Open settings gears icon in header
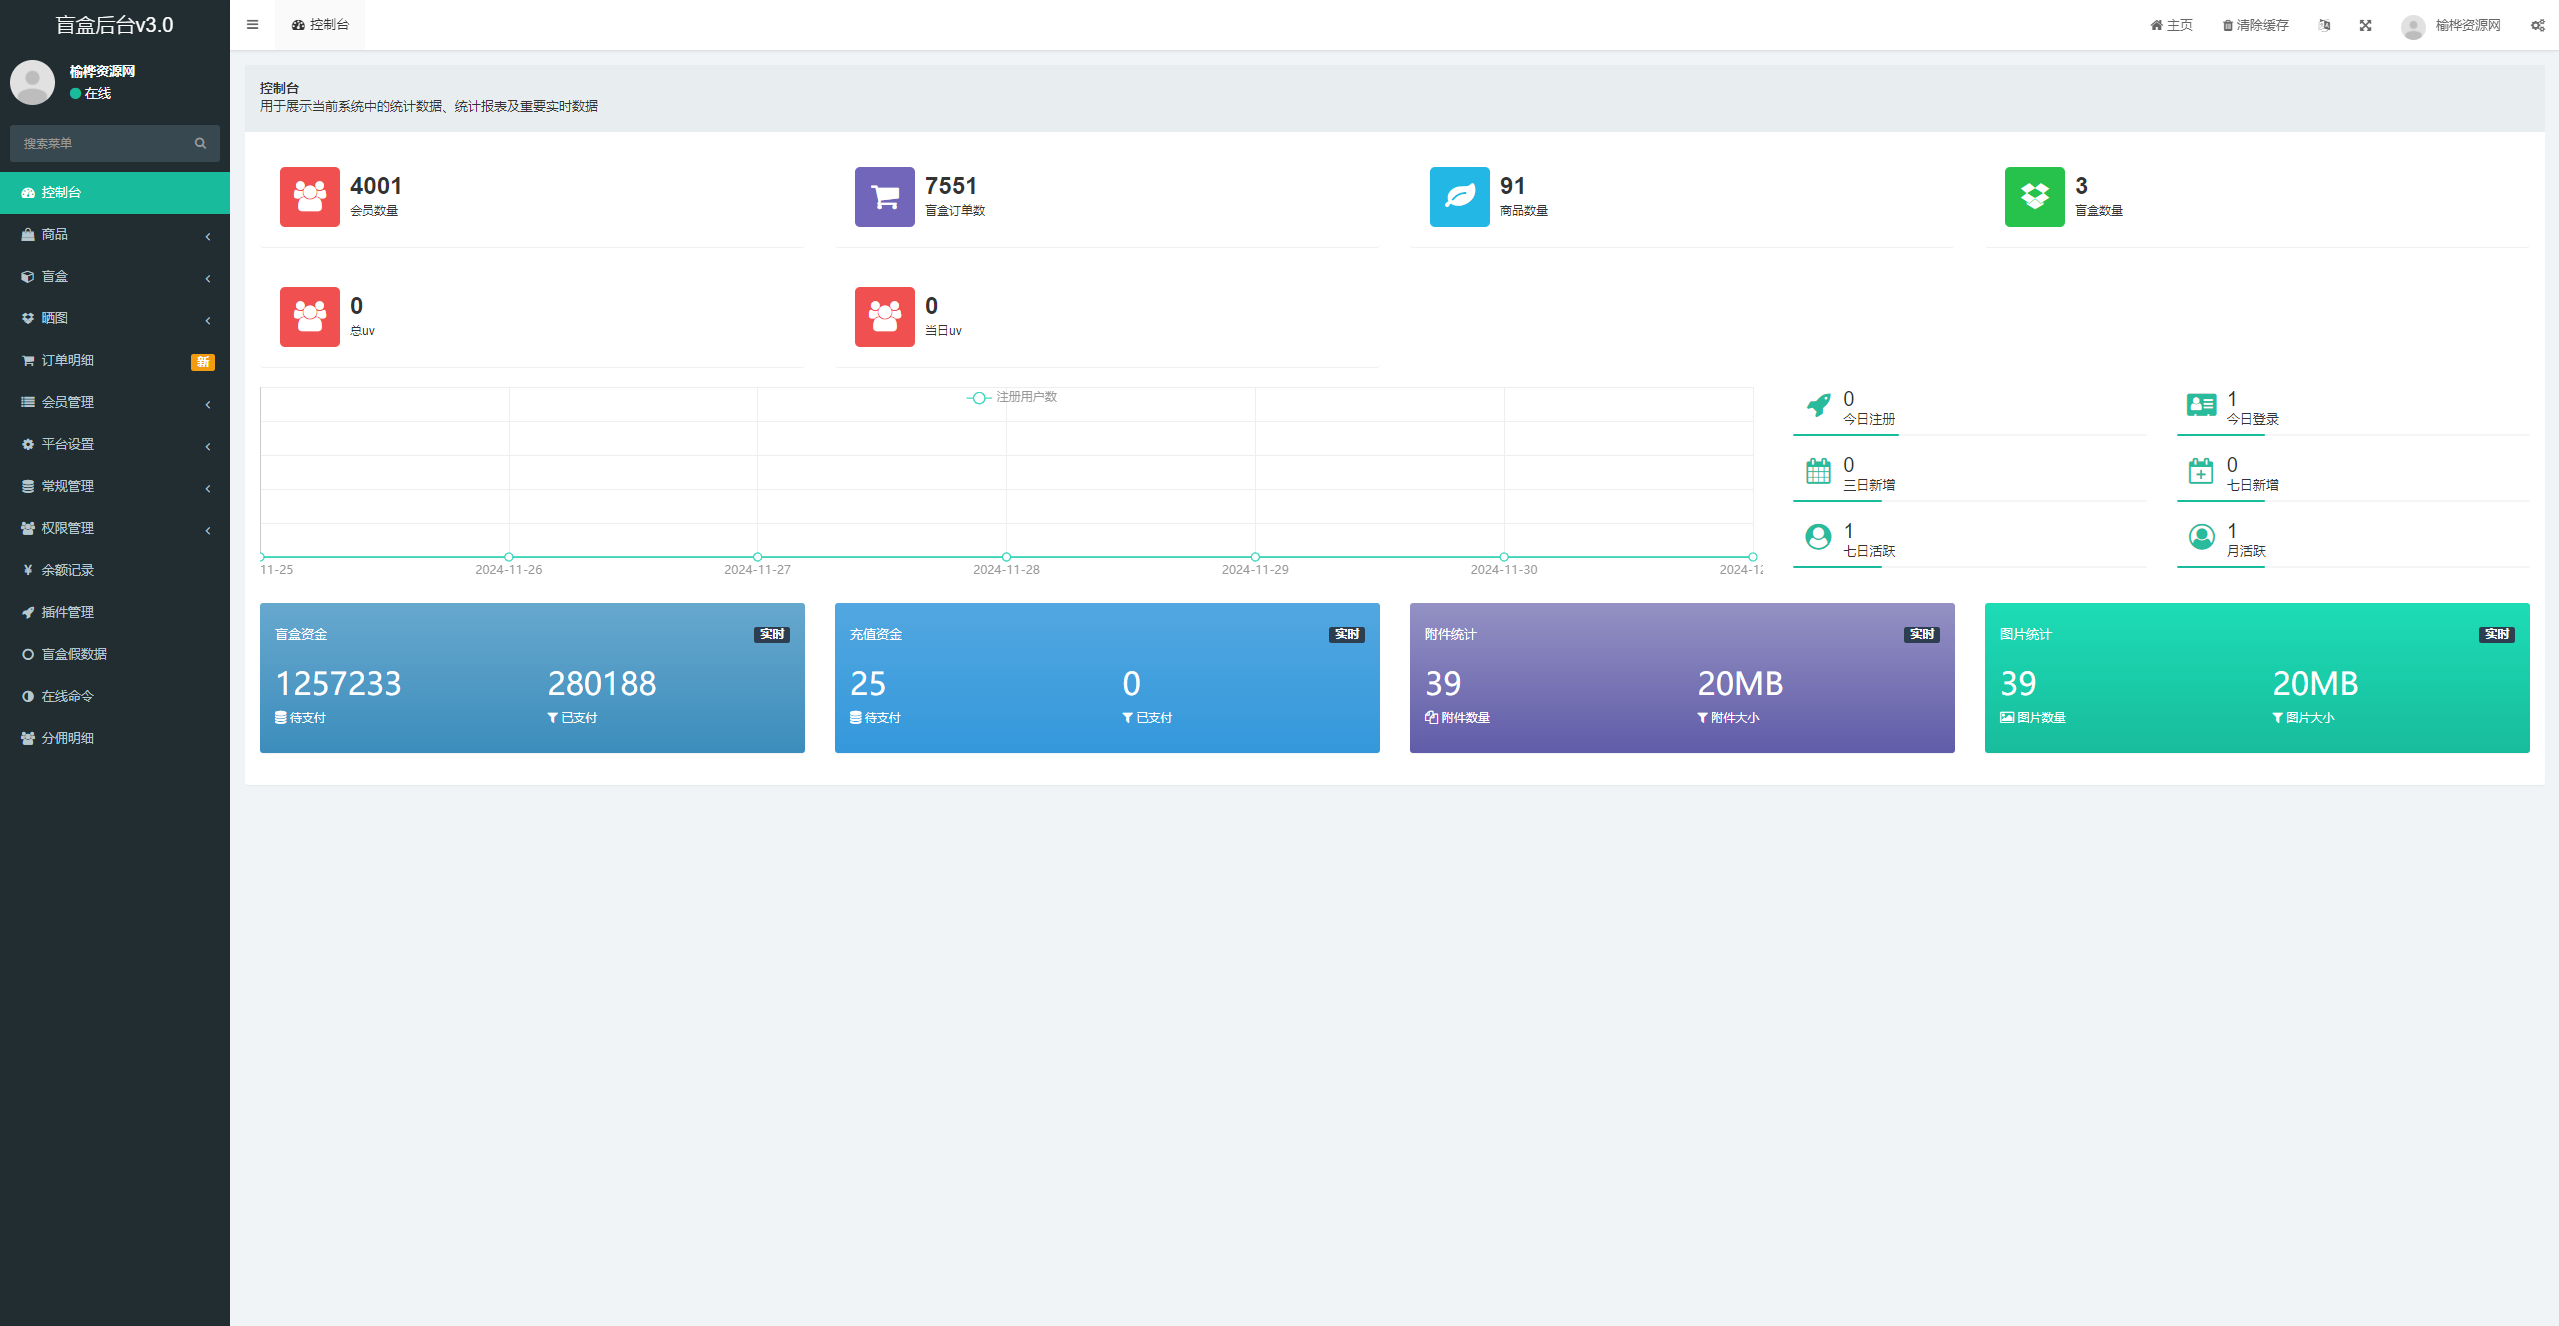The image size is (2559, 1326). (2538, 25)
